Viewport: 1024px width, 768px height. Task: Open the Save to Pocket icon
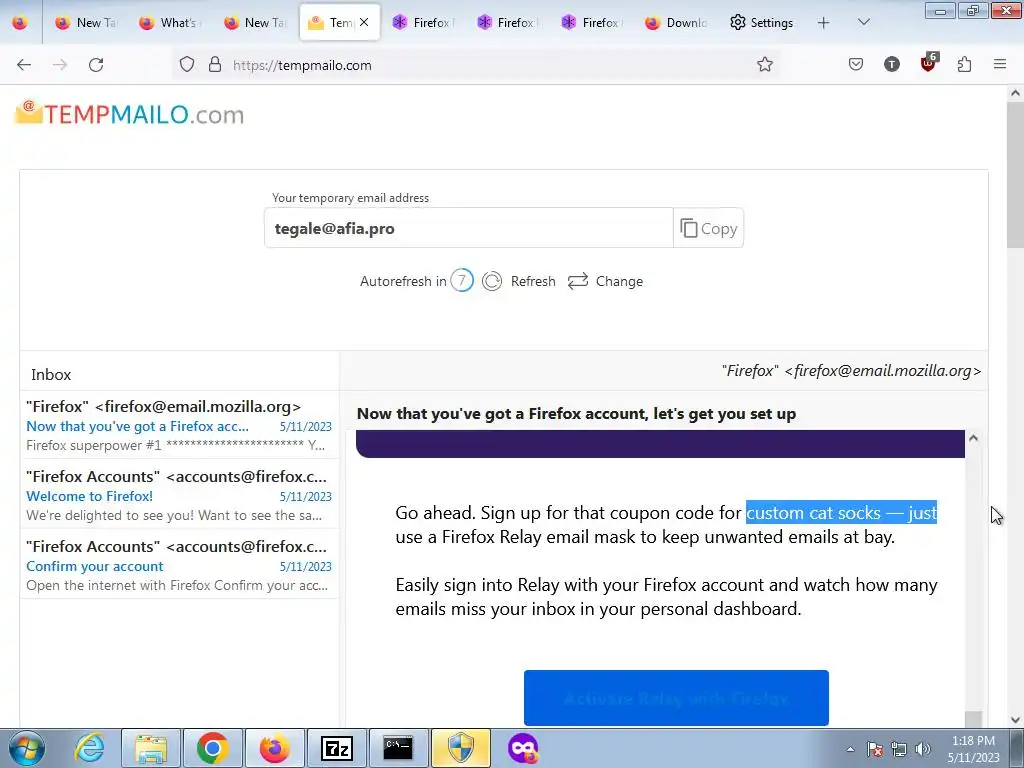(856, 64)
